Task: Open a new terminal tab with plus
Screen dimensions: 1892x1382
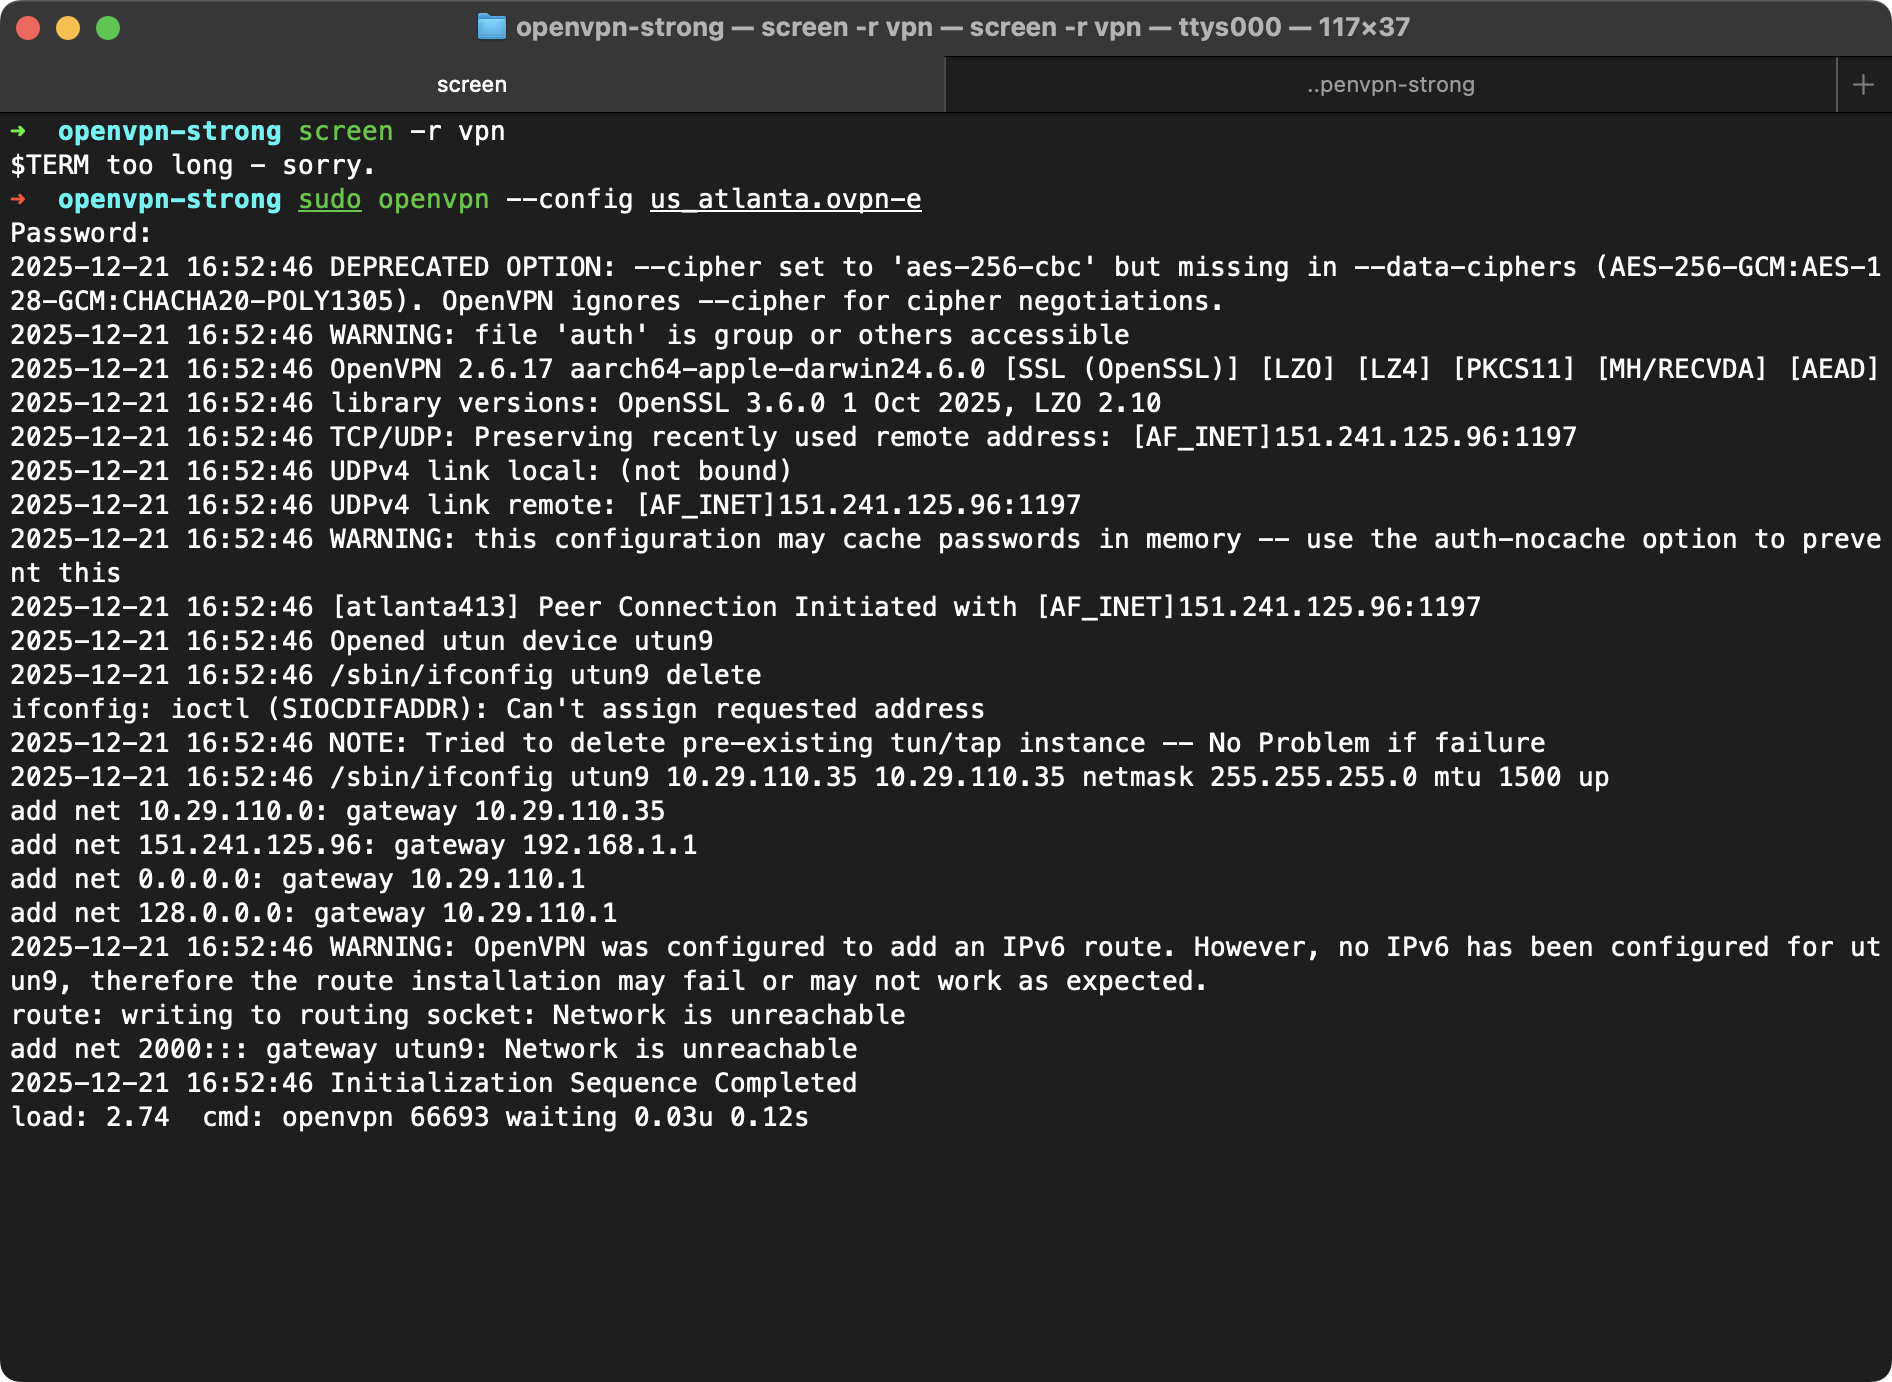Action: [x=1863, y=85]
